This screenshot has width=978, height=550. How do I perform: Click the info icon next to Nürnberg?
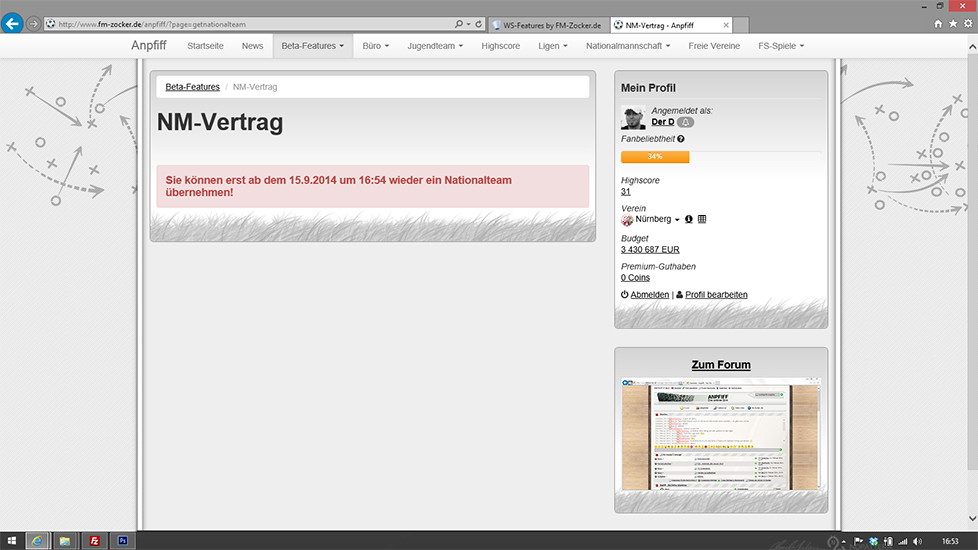coord(688,219)
